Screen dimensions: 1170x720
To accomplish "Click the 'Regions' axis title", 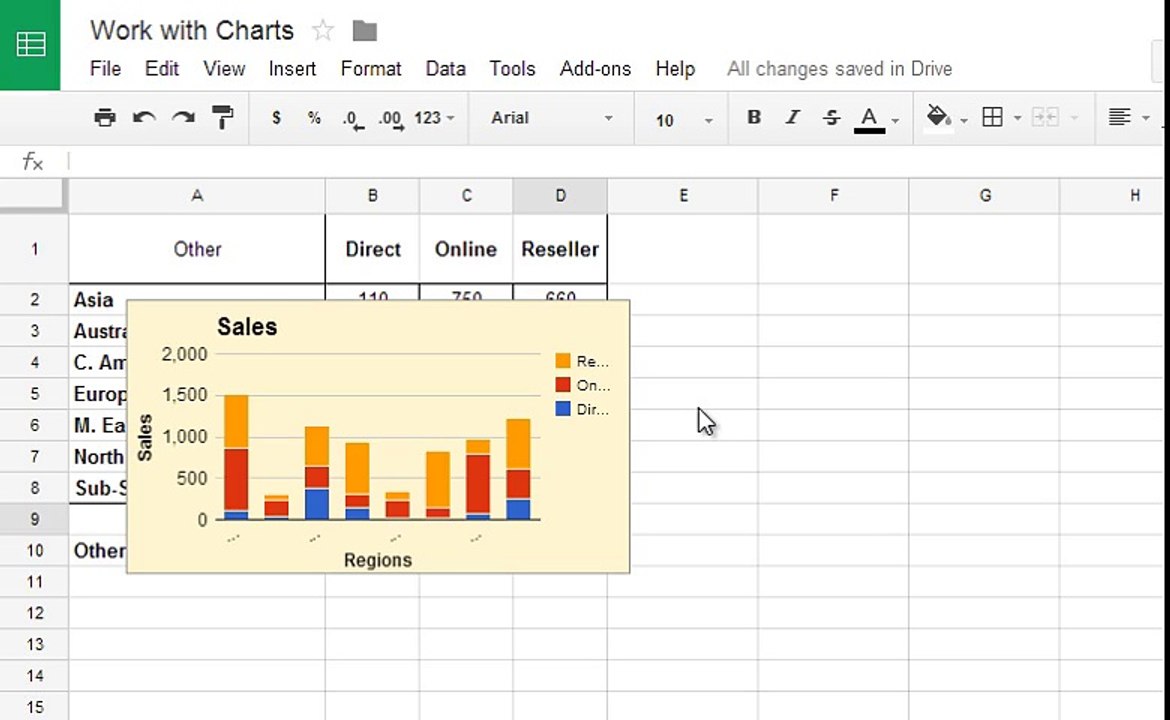I will (378, 560).
